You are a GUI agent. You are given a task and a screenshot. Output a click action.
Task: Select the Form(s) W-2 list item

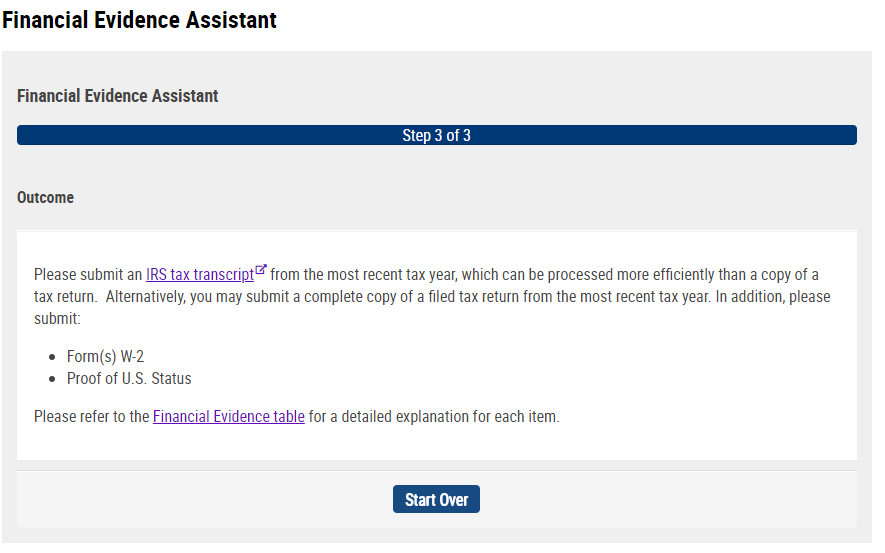[106, 357]
